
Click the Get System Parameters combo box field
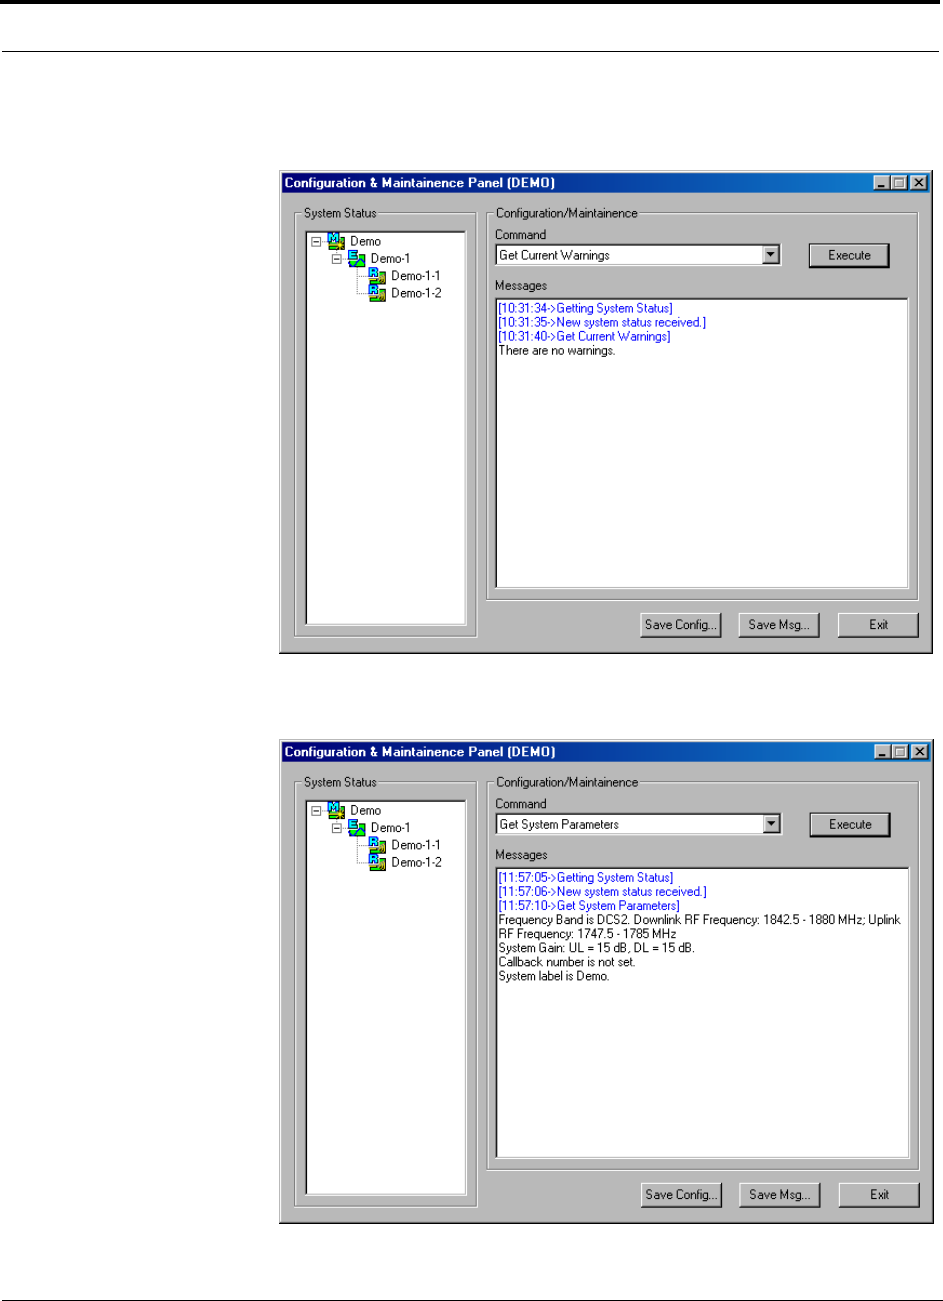[x=638, y=824]
